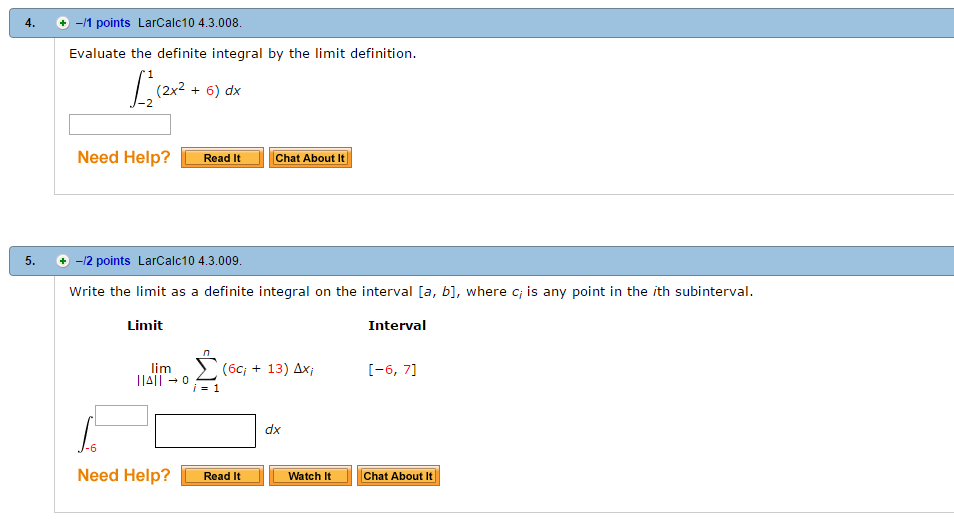This screenshot has width=954, height=530.
Task: Click the interval [-6, 7] value
Action: click(392, 369)
